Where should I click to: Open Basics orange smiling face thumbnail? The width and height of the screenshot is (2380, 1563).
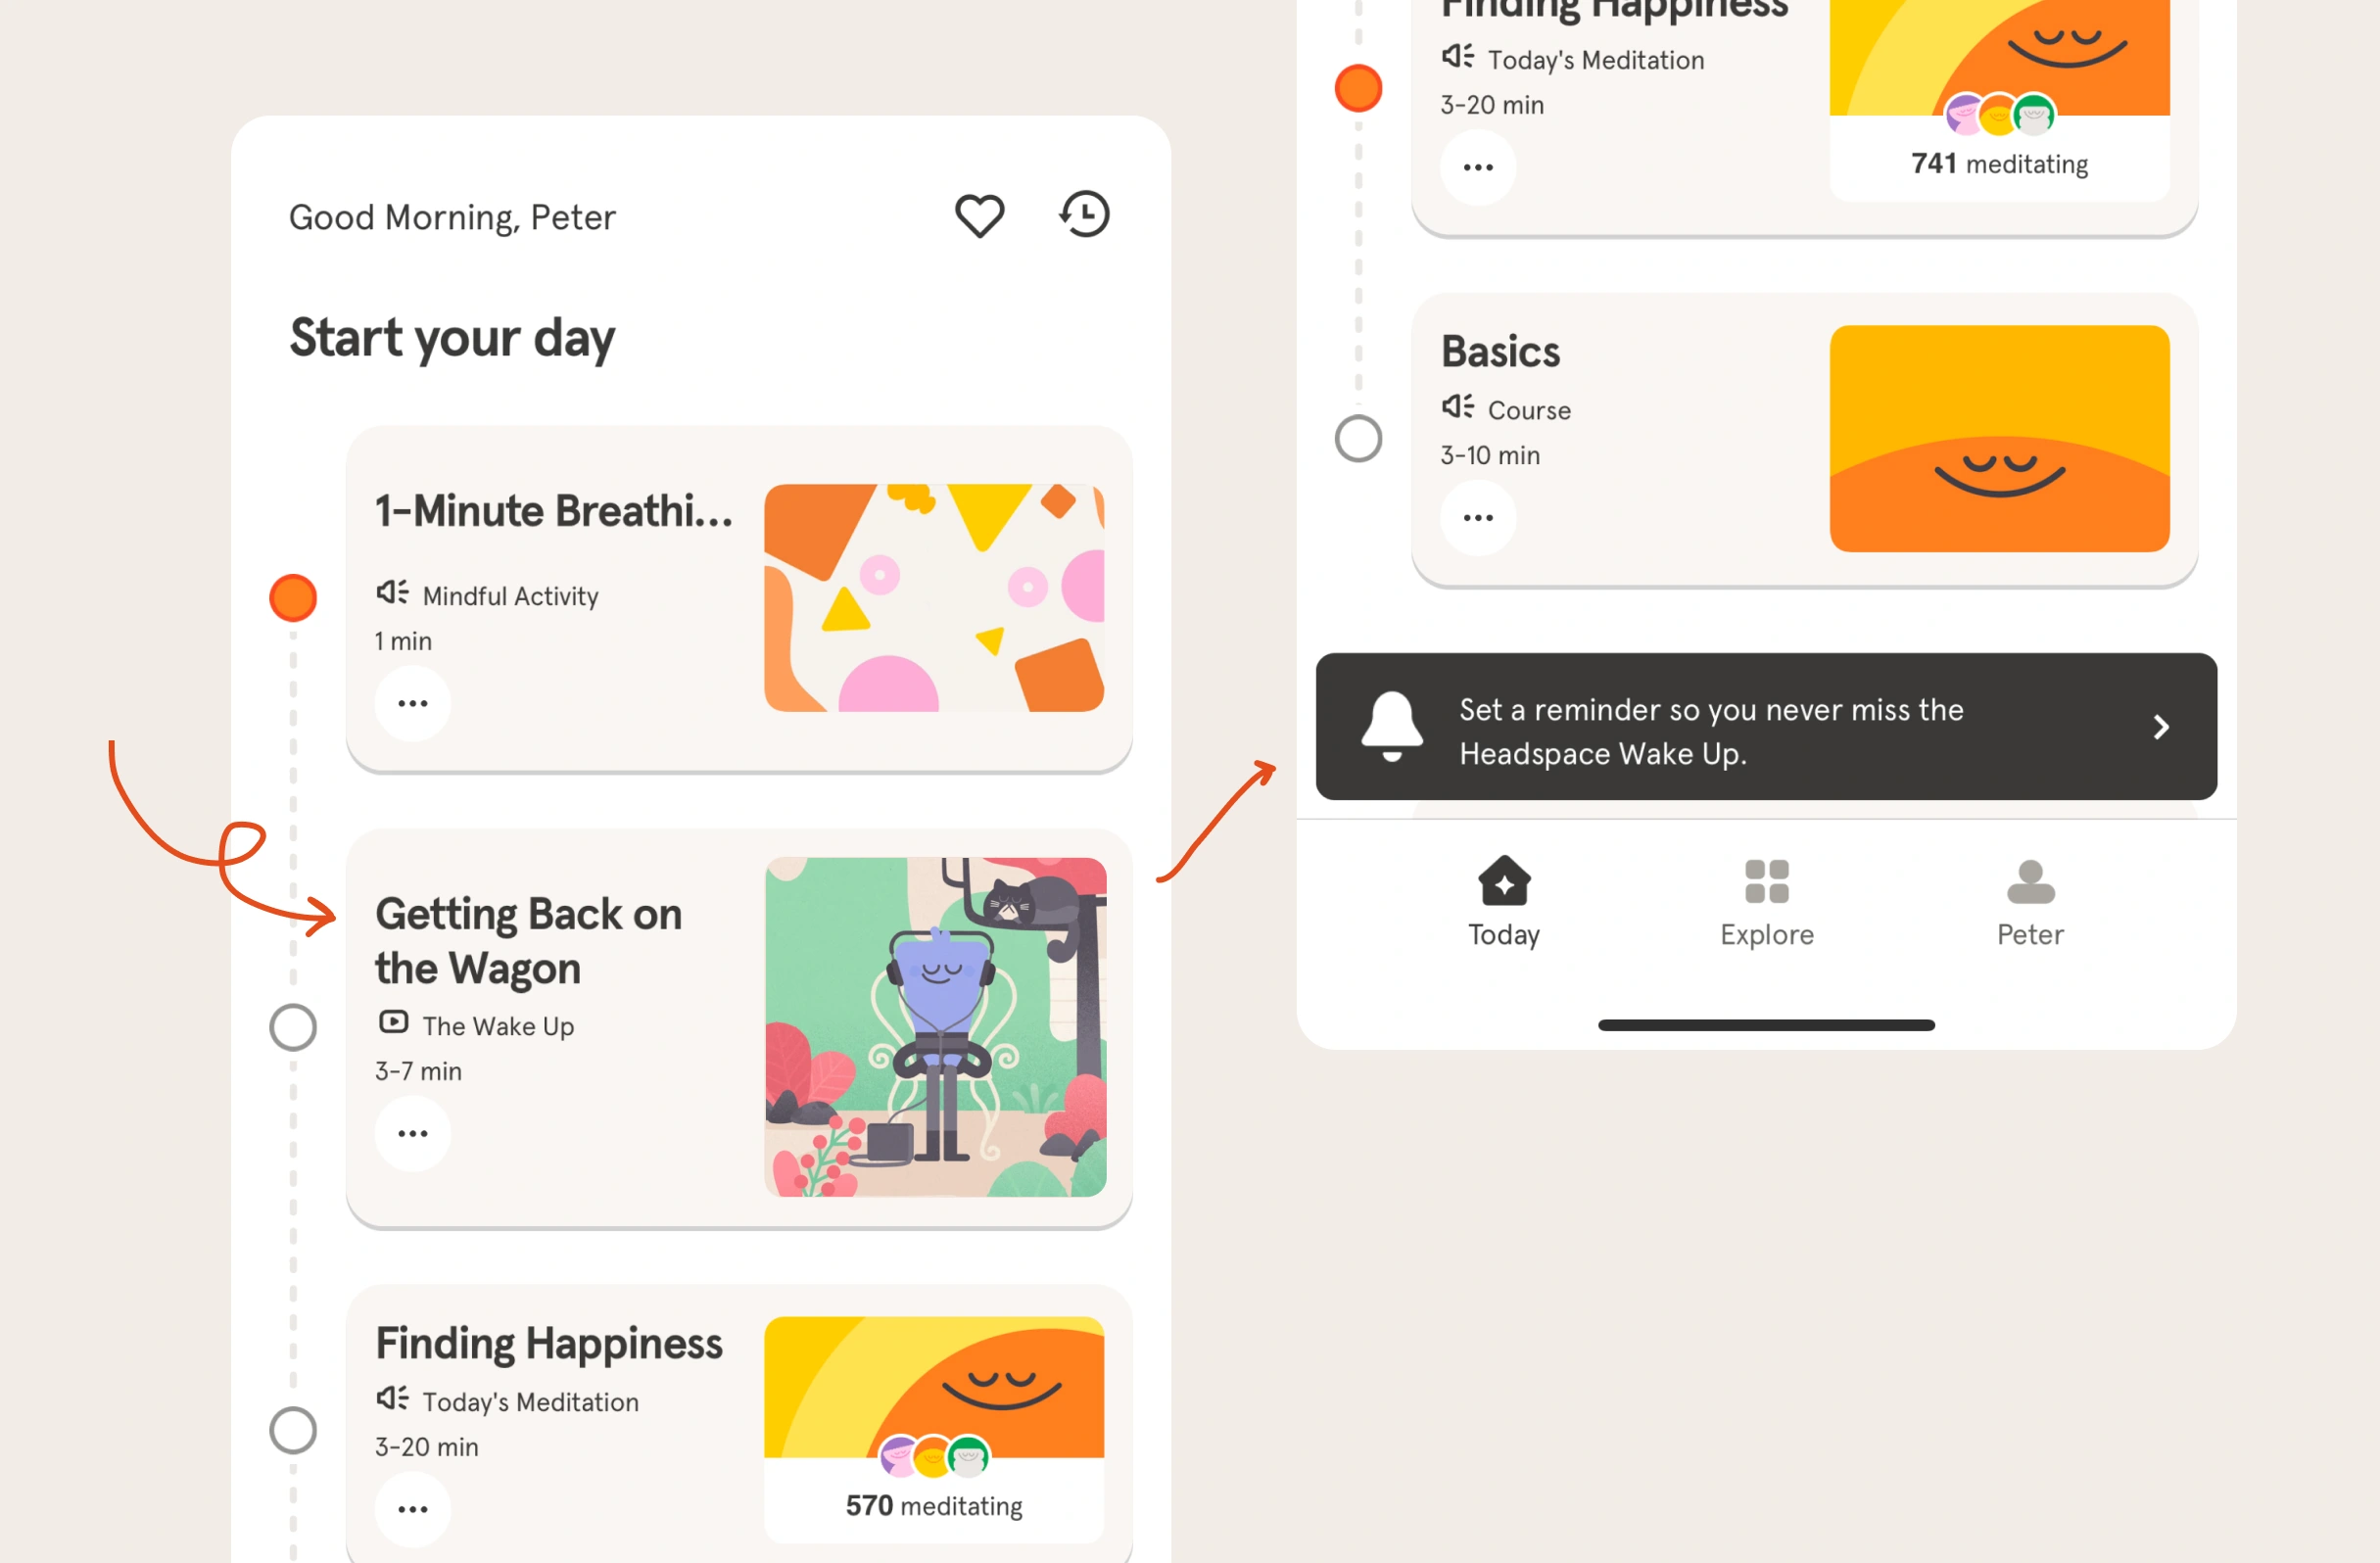pos(2000,439)
